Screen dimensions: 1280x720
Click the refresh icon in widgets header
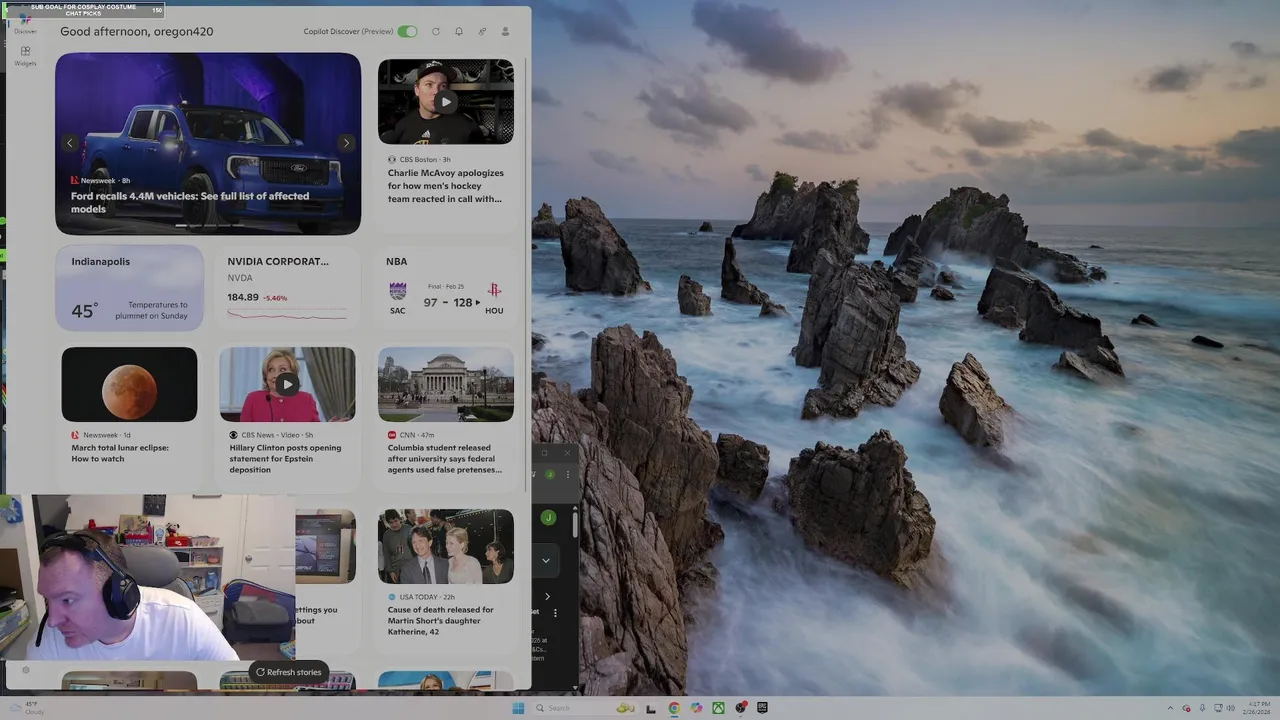click(436, 31)
